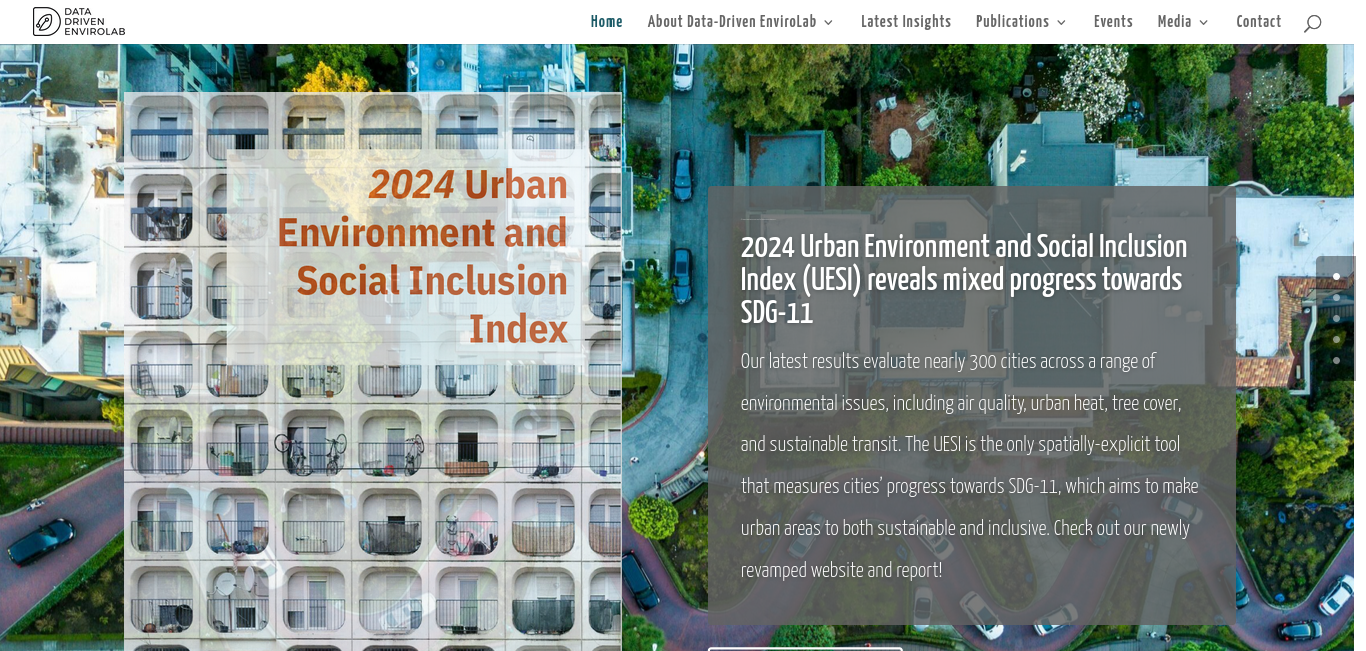Expand the Publications dropdown chevron
Screen dimensions: 1366x651
(1061, 22)
